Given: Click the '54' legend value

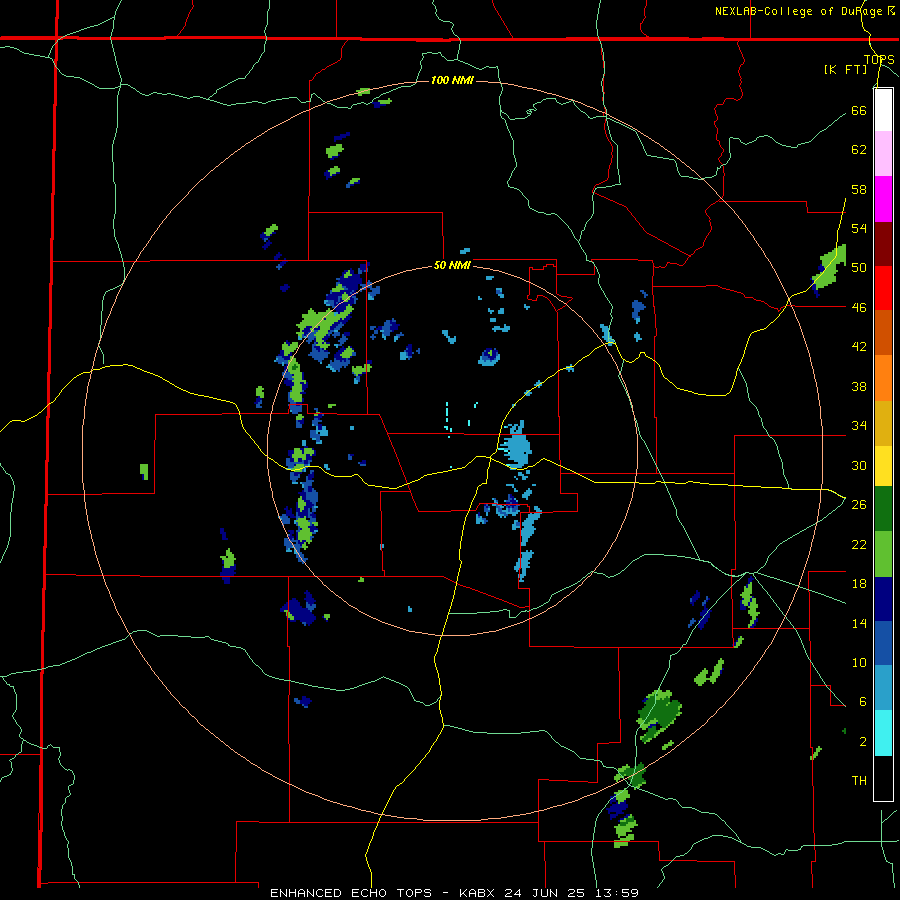Looking at the screenshot, I should tap(859, 228).
